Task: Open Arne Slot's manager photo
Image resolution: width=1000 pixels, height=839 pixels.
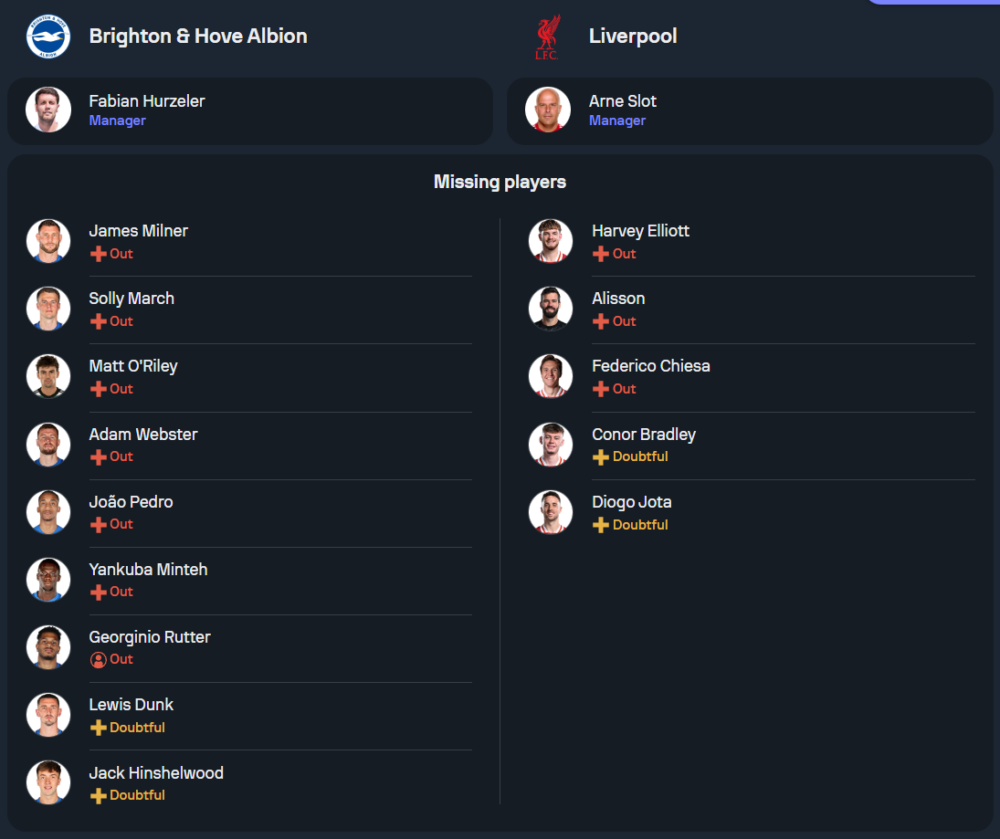Action: pyautogui.click(x=548, y=110)
